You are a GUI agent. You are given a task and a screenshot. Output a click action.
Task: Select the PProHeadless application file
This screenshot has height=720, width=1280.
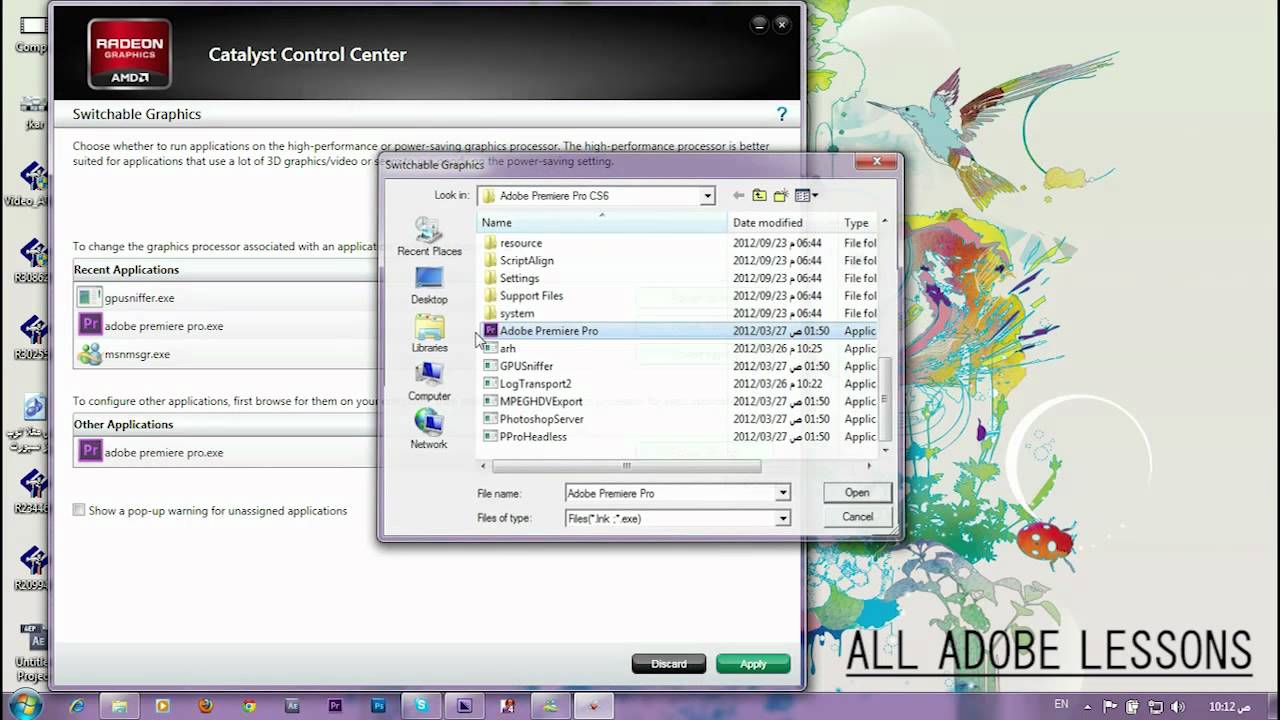[x=533, y=437]
